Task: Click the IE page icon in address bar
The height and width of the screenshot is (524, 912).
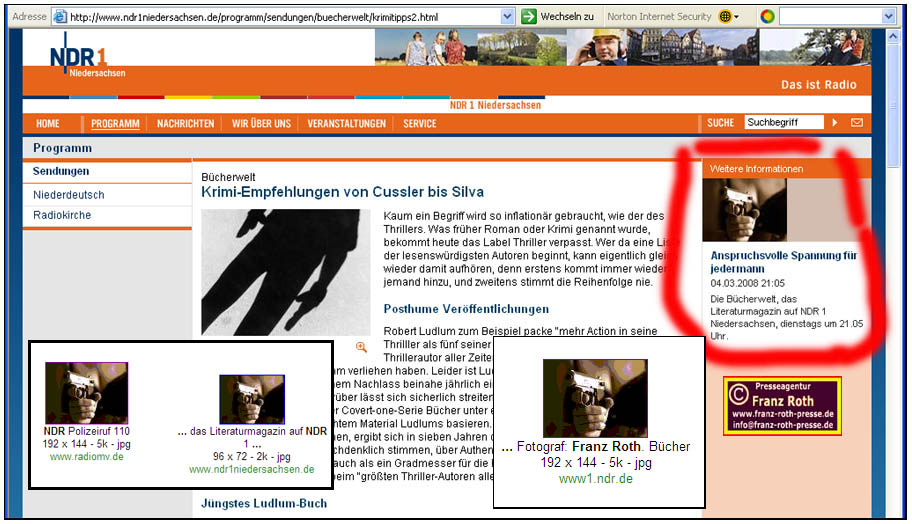Action: pos(59,17)
